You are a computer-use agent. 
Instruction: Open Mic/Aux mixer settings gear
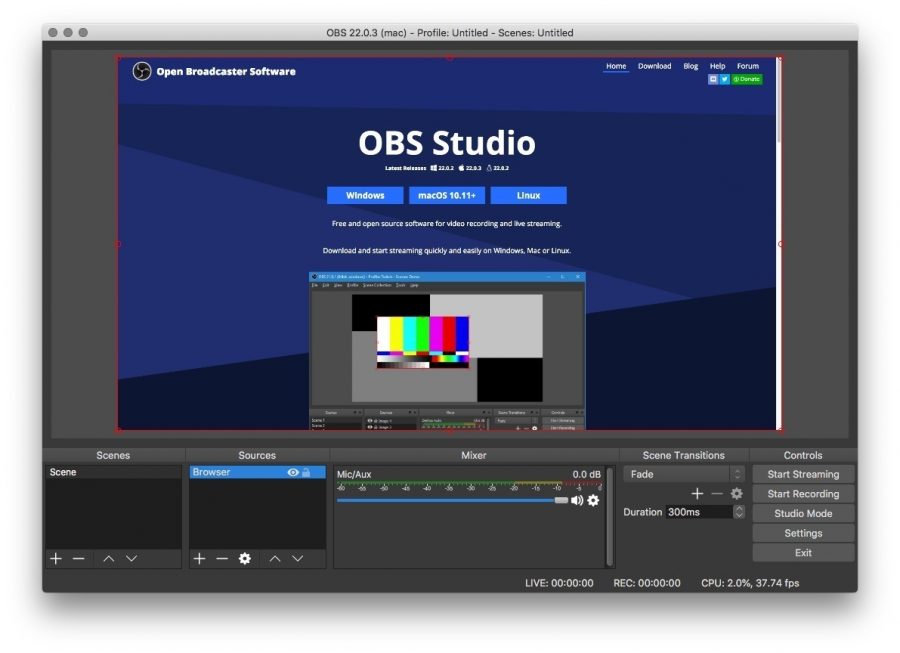(593, 500)
